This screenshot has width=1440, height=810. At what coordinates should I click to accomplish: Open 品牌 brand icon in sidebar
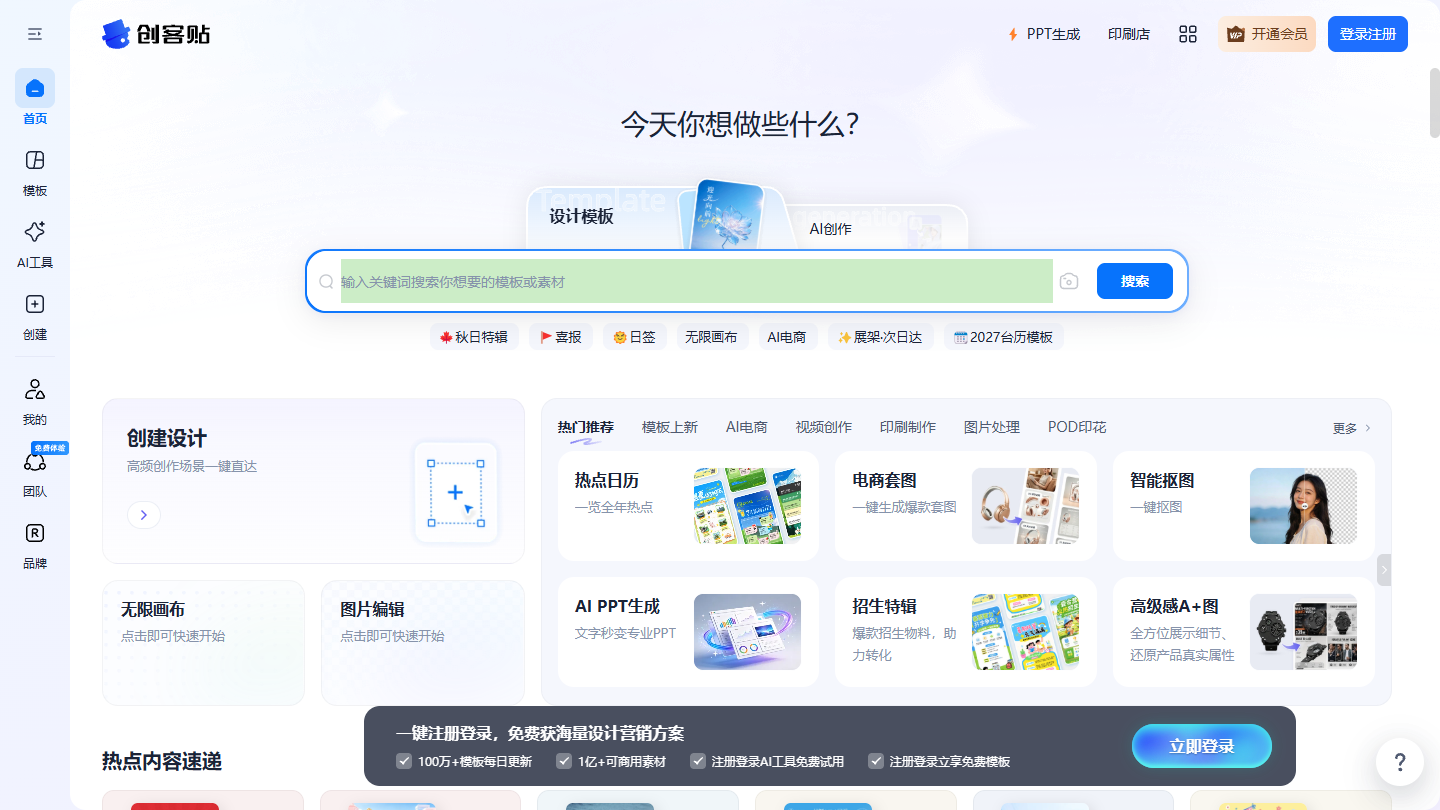35,533
